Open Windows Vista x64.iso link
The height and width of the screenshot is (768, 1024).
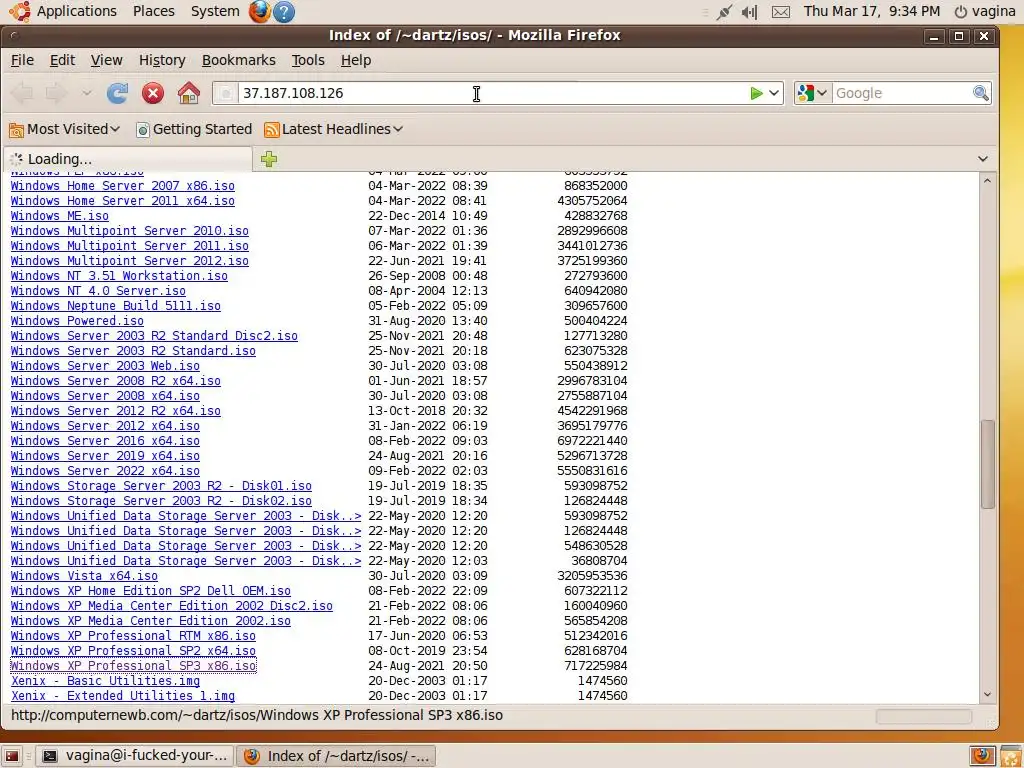[84, 575]
